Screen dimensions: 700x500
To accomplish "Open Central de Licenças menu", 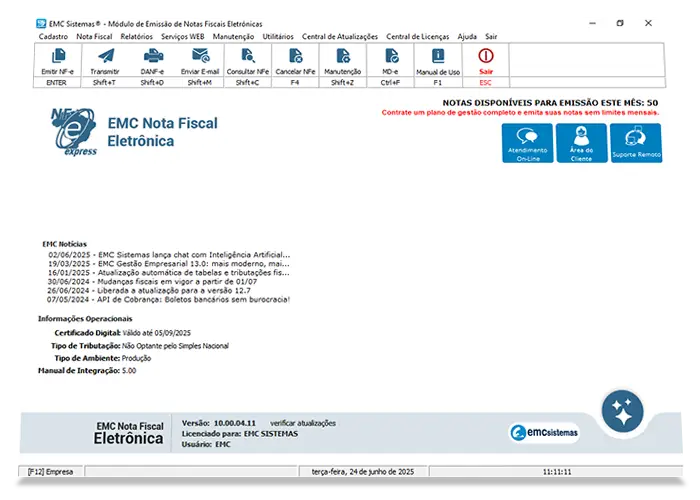I will (x=418, y=37).
